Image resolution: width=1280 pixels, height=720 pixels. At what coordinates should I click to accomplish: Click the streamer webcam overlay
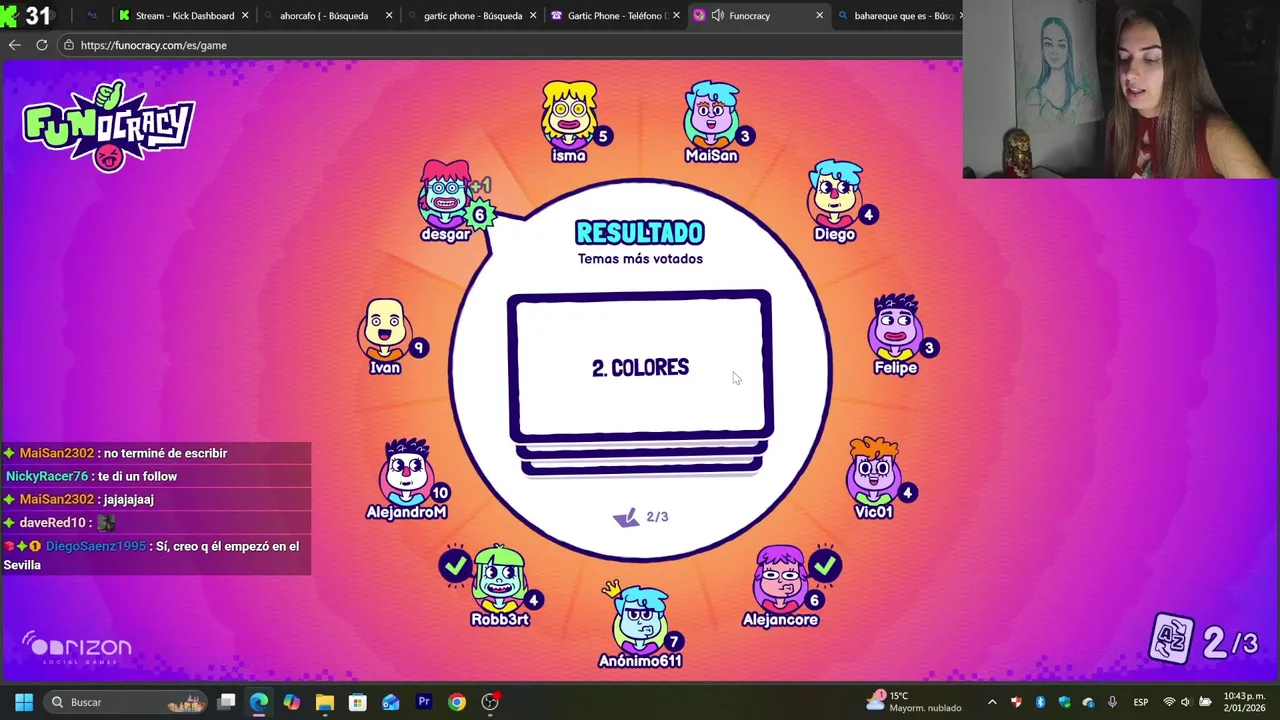(x=1121, y=89)
